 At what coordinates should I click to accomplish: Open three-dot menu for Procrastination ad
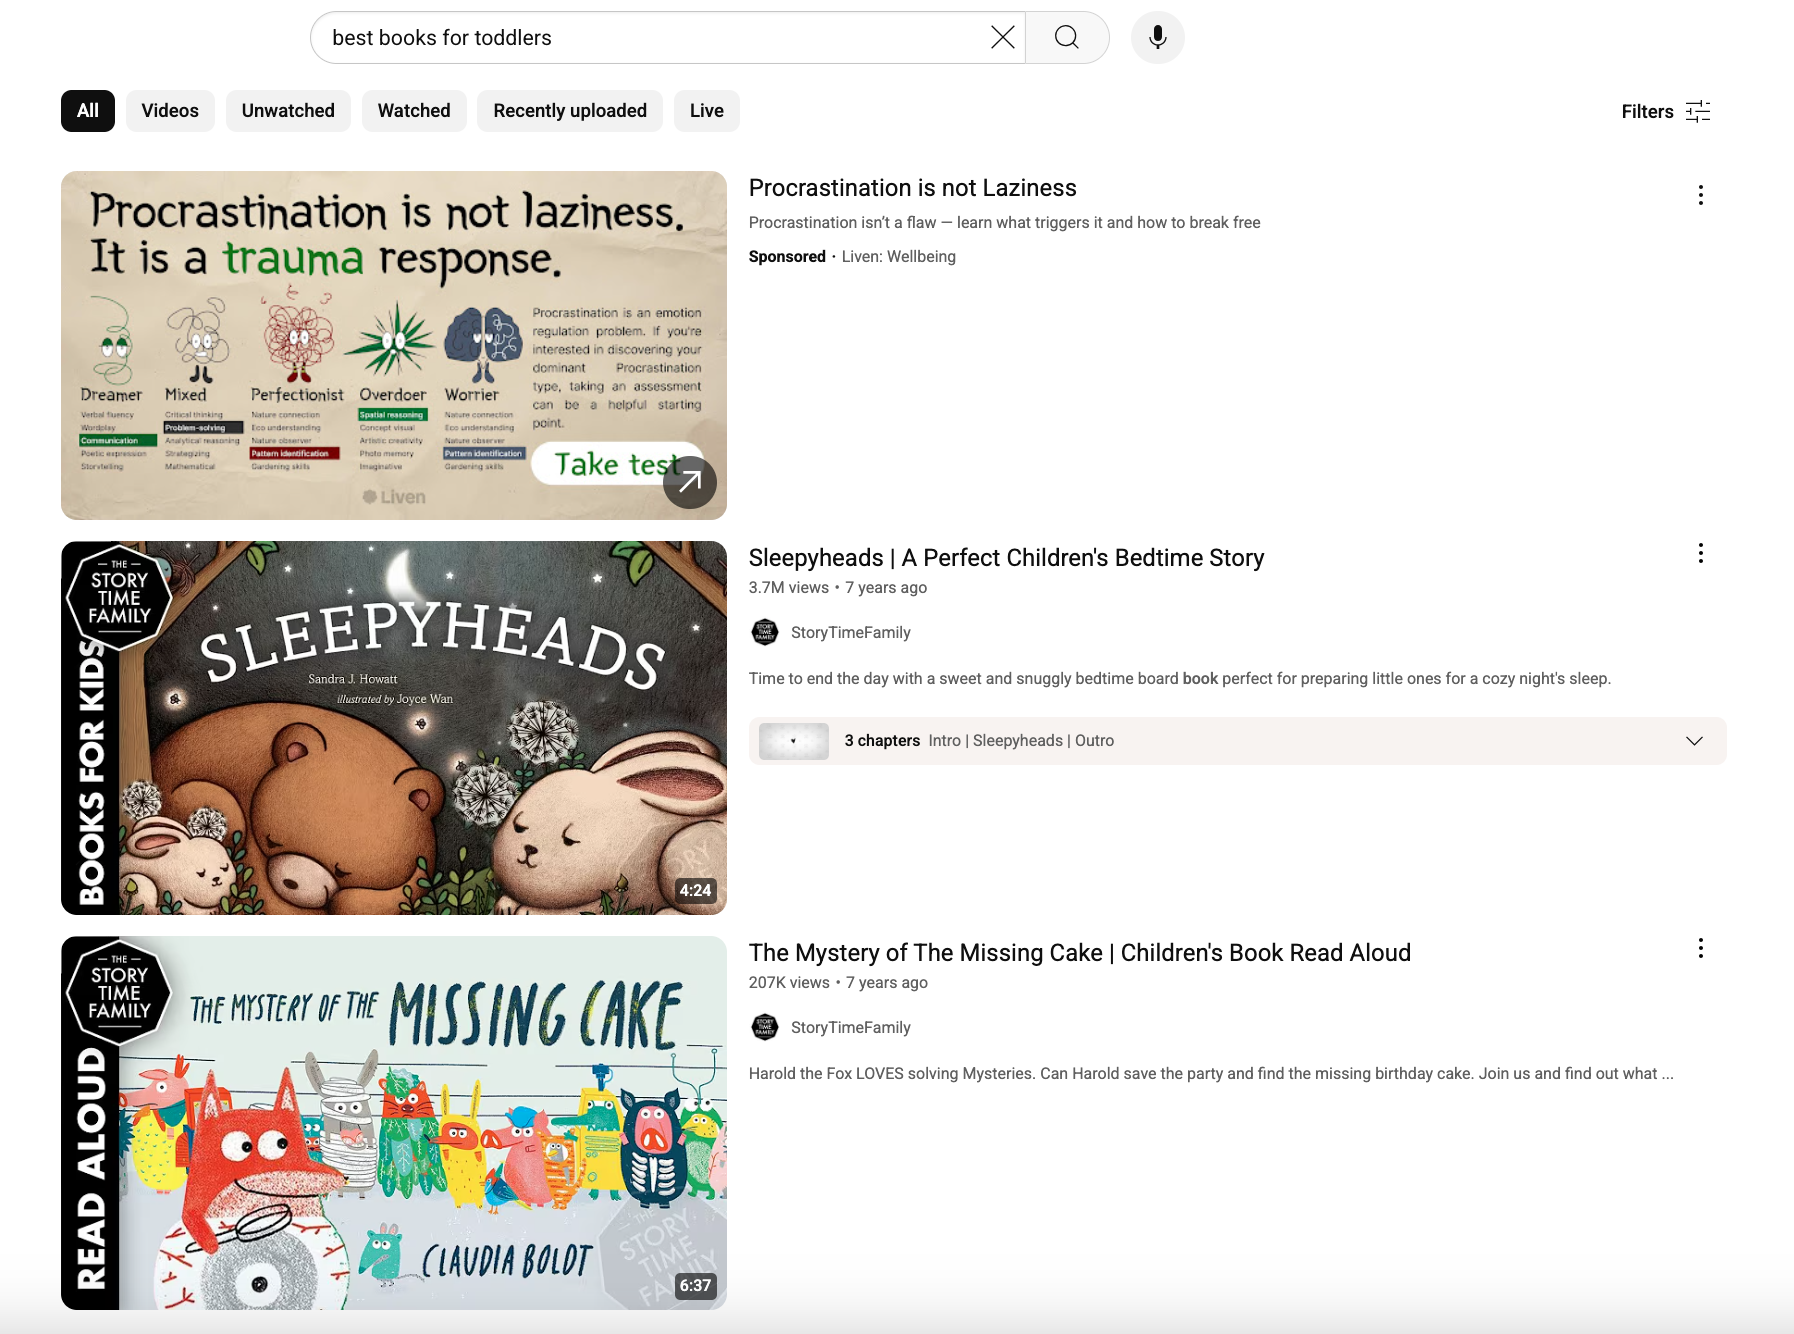point(1700,195)
